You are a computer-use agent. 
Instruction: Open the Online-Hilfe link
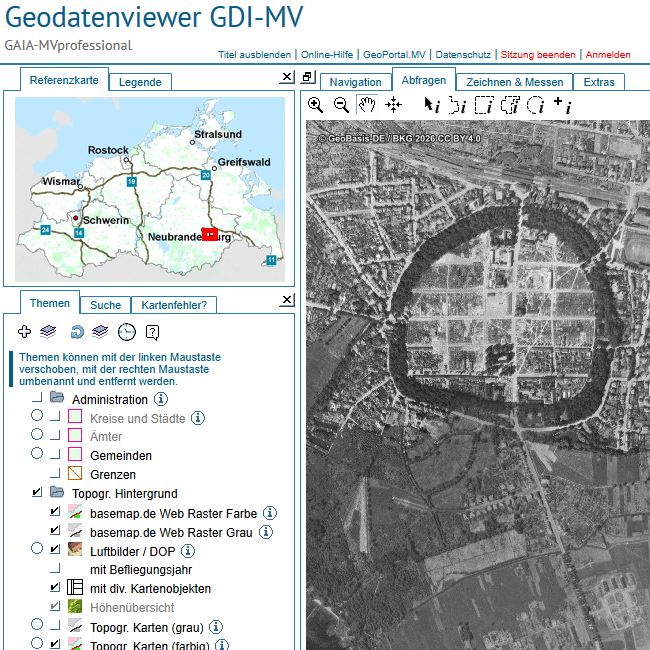pos(327,55)
